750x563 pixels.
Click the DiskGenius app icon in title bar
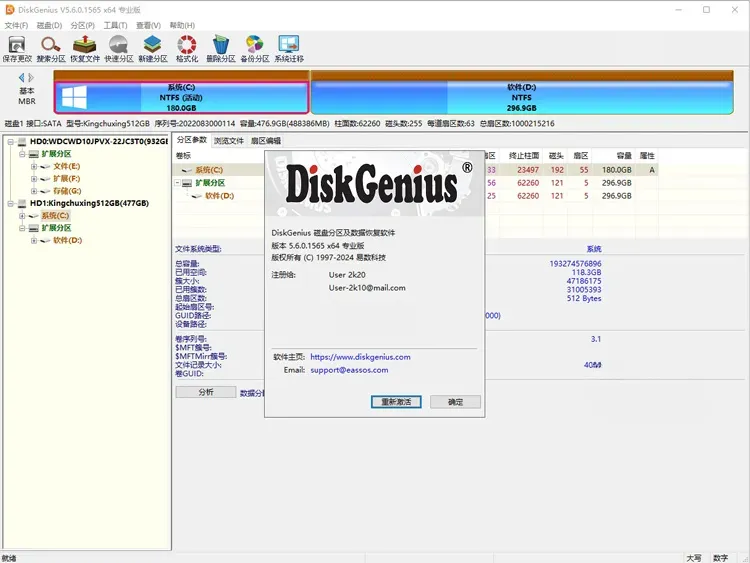click(x=10, y=10)
